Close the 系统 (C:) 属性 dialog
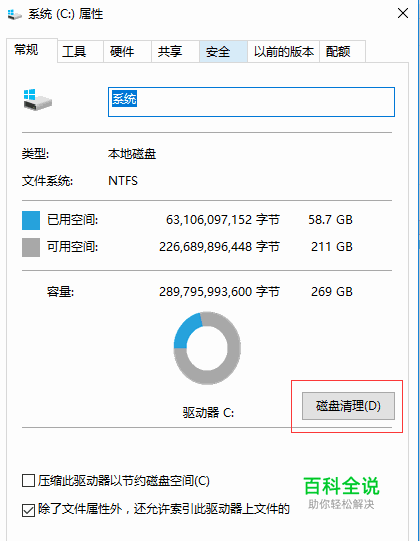Viewport: 420px width, 541px height. [x=403, y=14]
